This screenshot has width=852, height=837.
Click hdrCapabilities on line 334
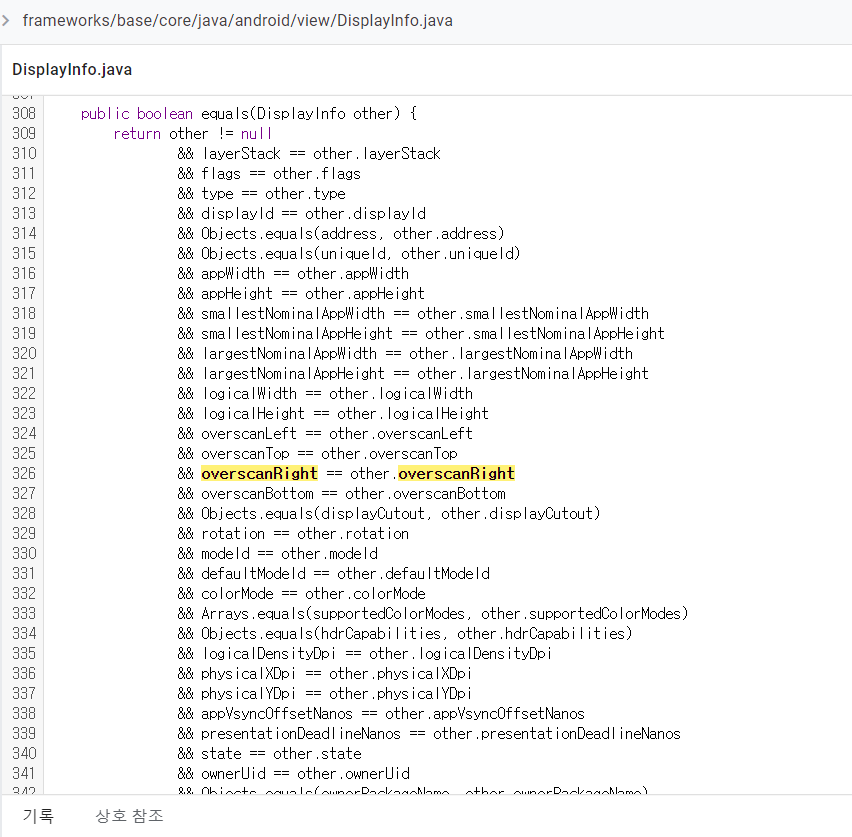(x=380, y=634)
